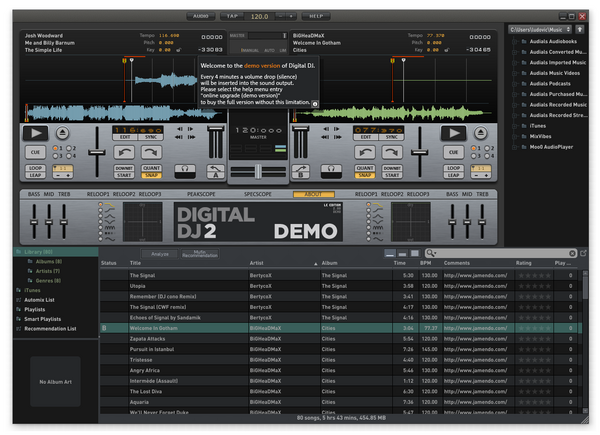This screenshot has height=435, width=600.
Task: Click the Analyze button
Action: [160, 254]
